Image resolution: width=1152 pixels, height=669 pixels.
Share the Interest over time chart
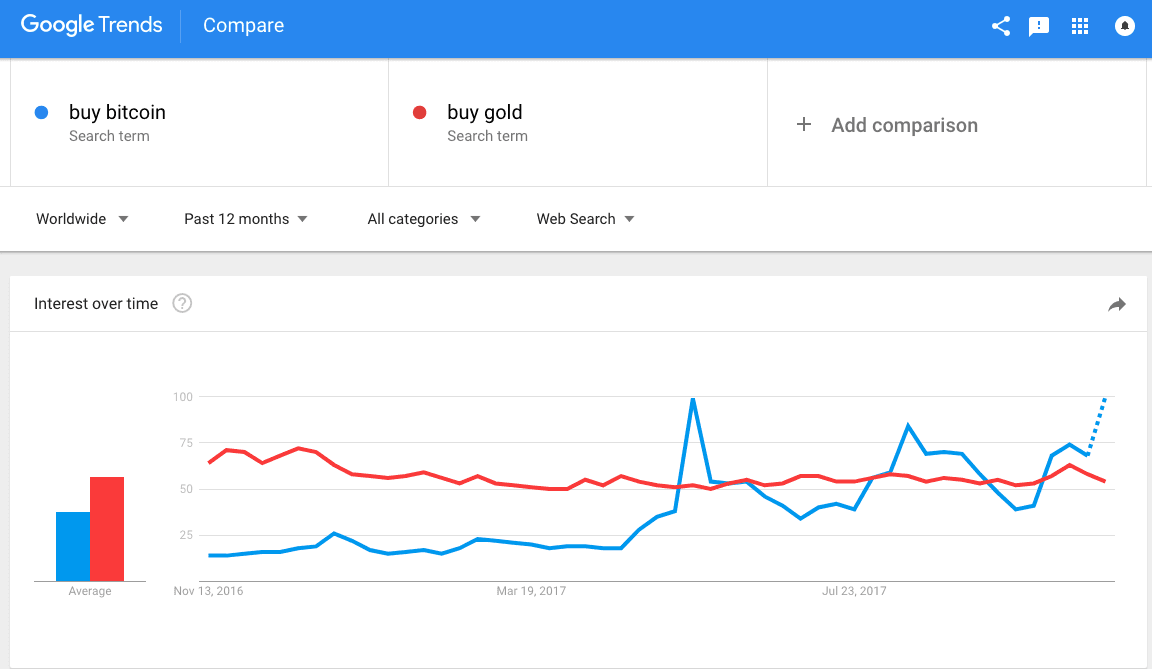1117,304
